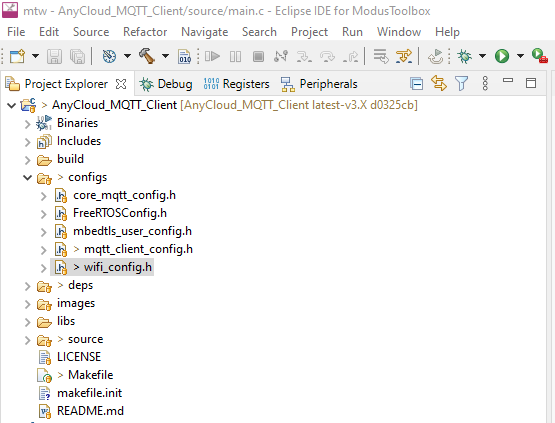555x423 pixels.
Task: Open the New wizard dropdown arrow
Action: pos(35,56)
